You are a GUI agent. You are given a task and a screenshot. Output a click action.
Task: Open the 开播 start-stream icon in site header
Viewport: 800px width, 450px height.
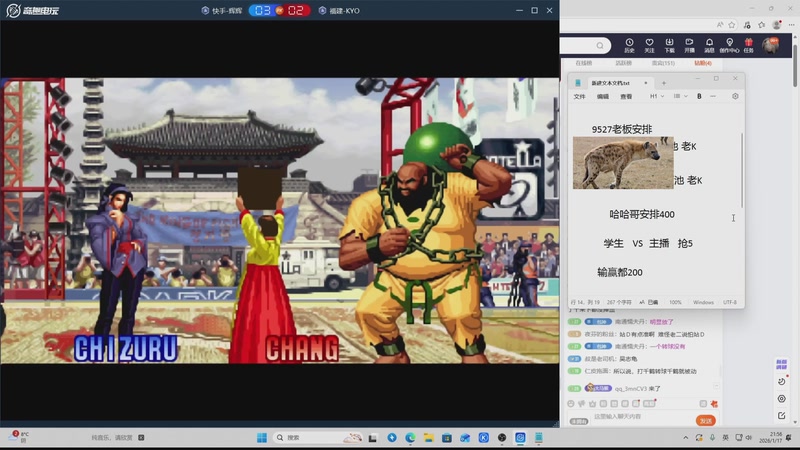[689, 45]
